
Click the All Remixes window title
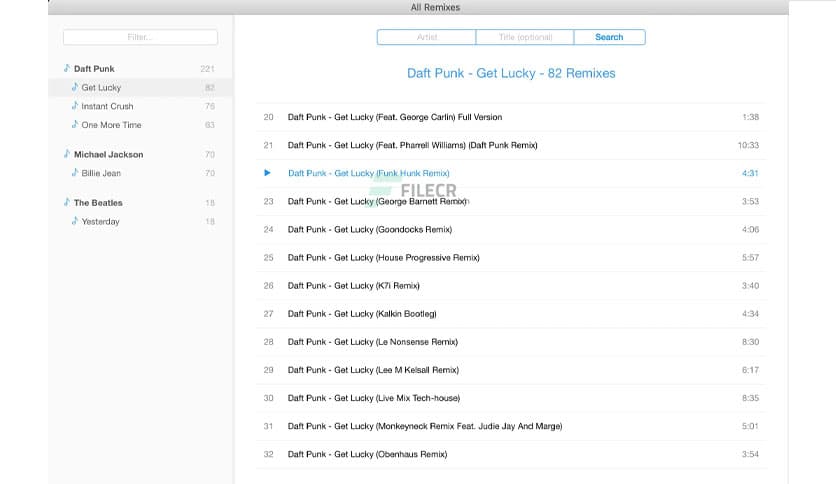pyautogui.click(x=435, y=7)
